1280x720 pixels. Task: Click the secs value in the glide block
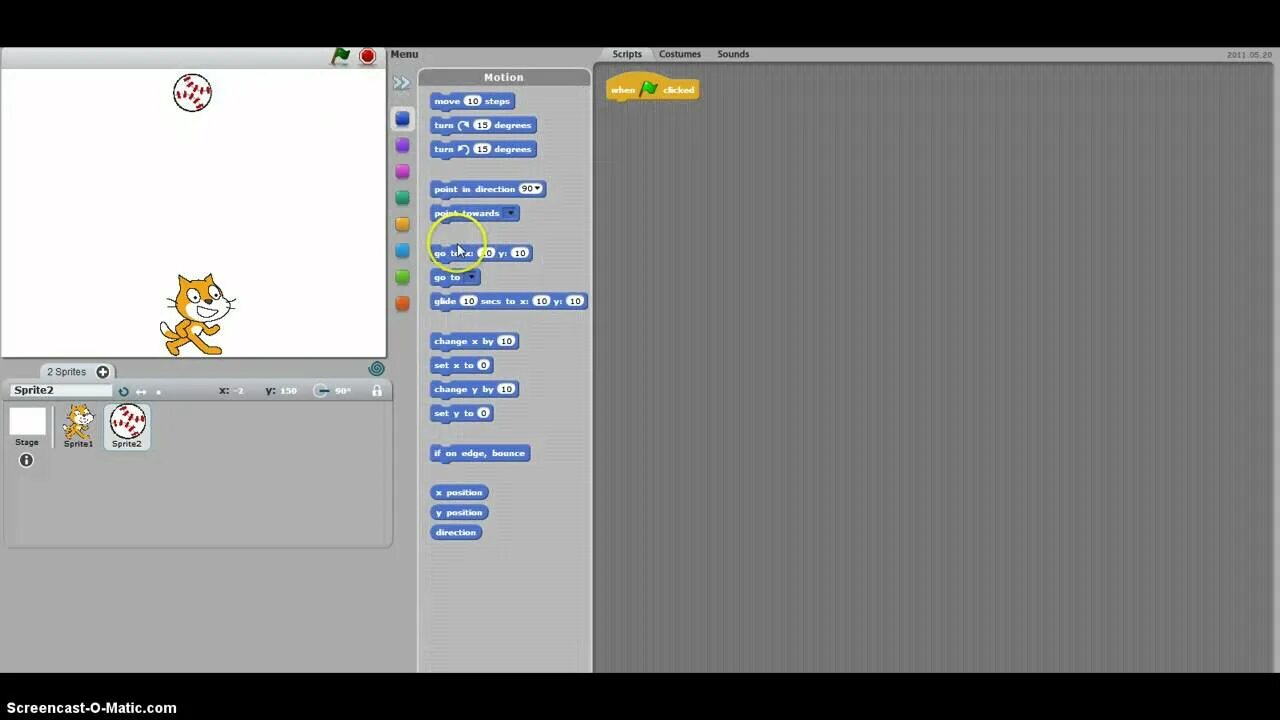pos(468,301)
